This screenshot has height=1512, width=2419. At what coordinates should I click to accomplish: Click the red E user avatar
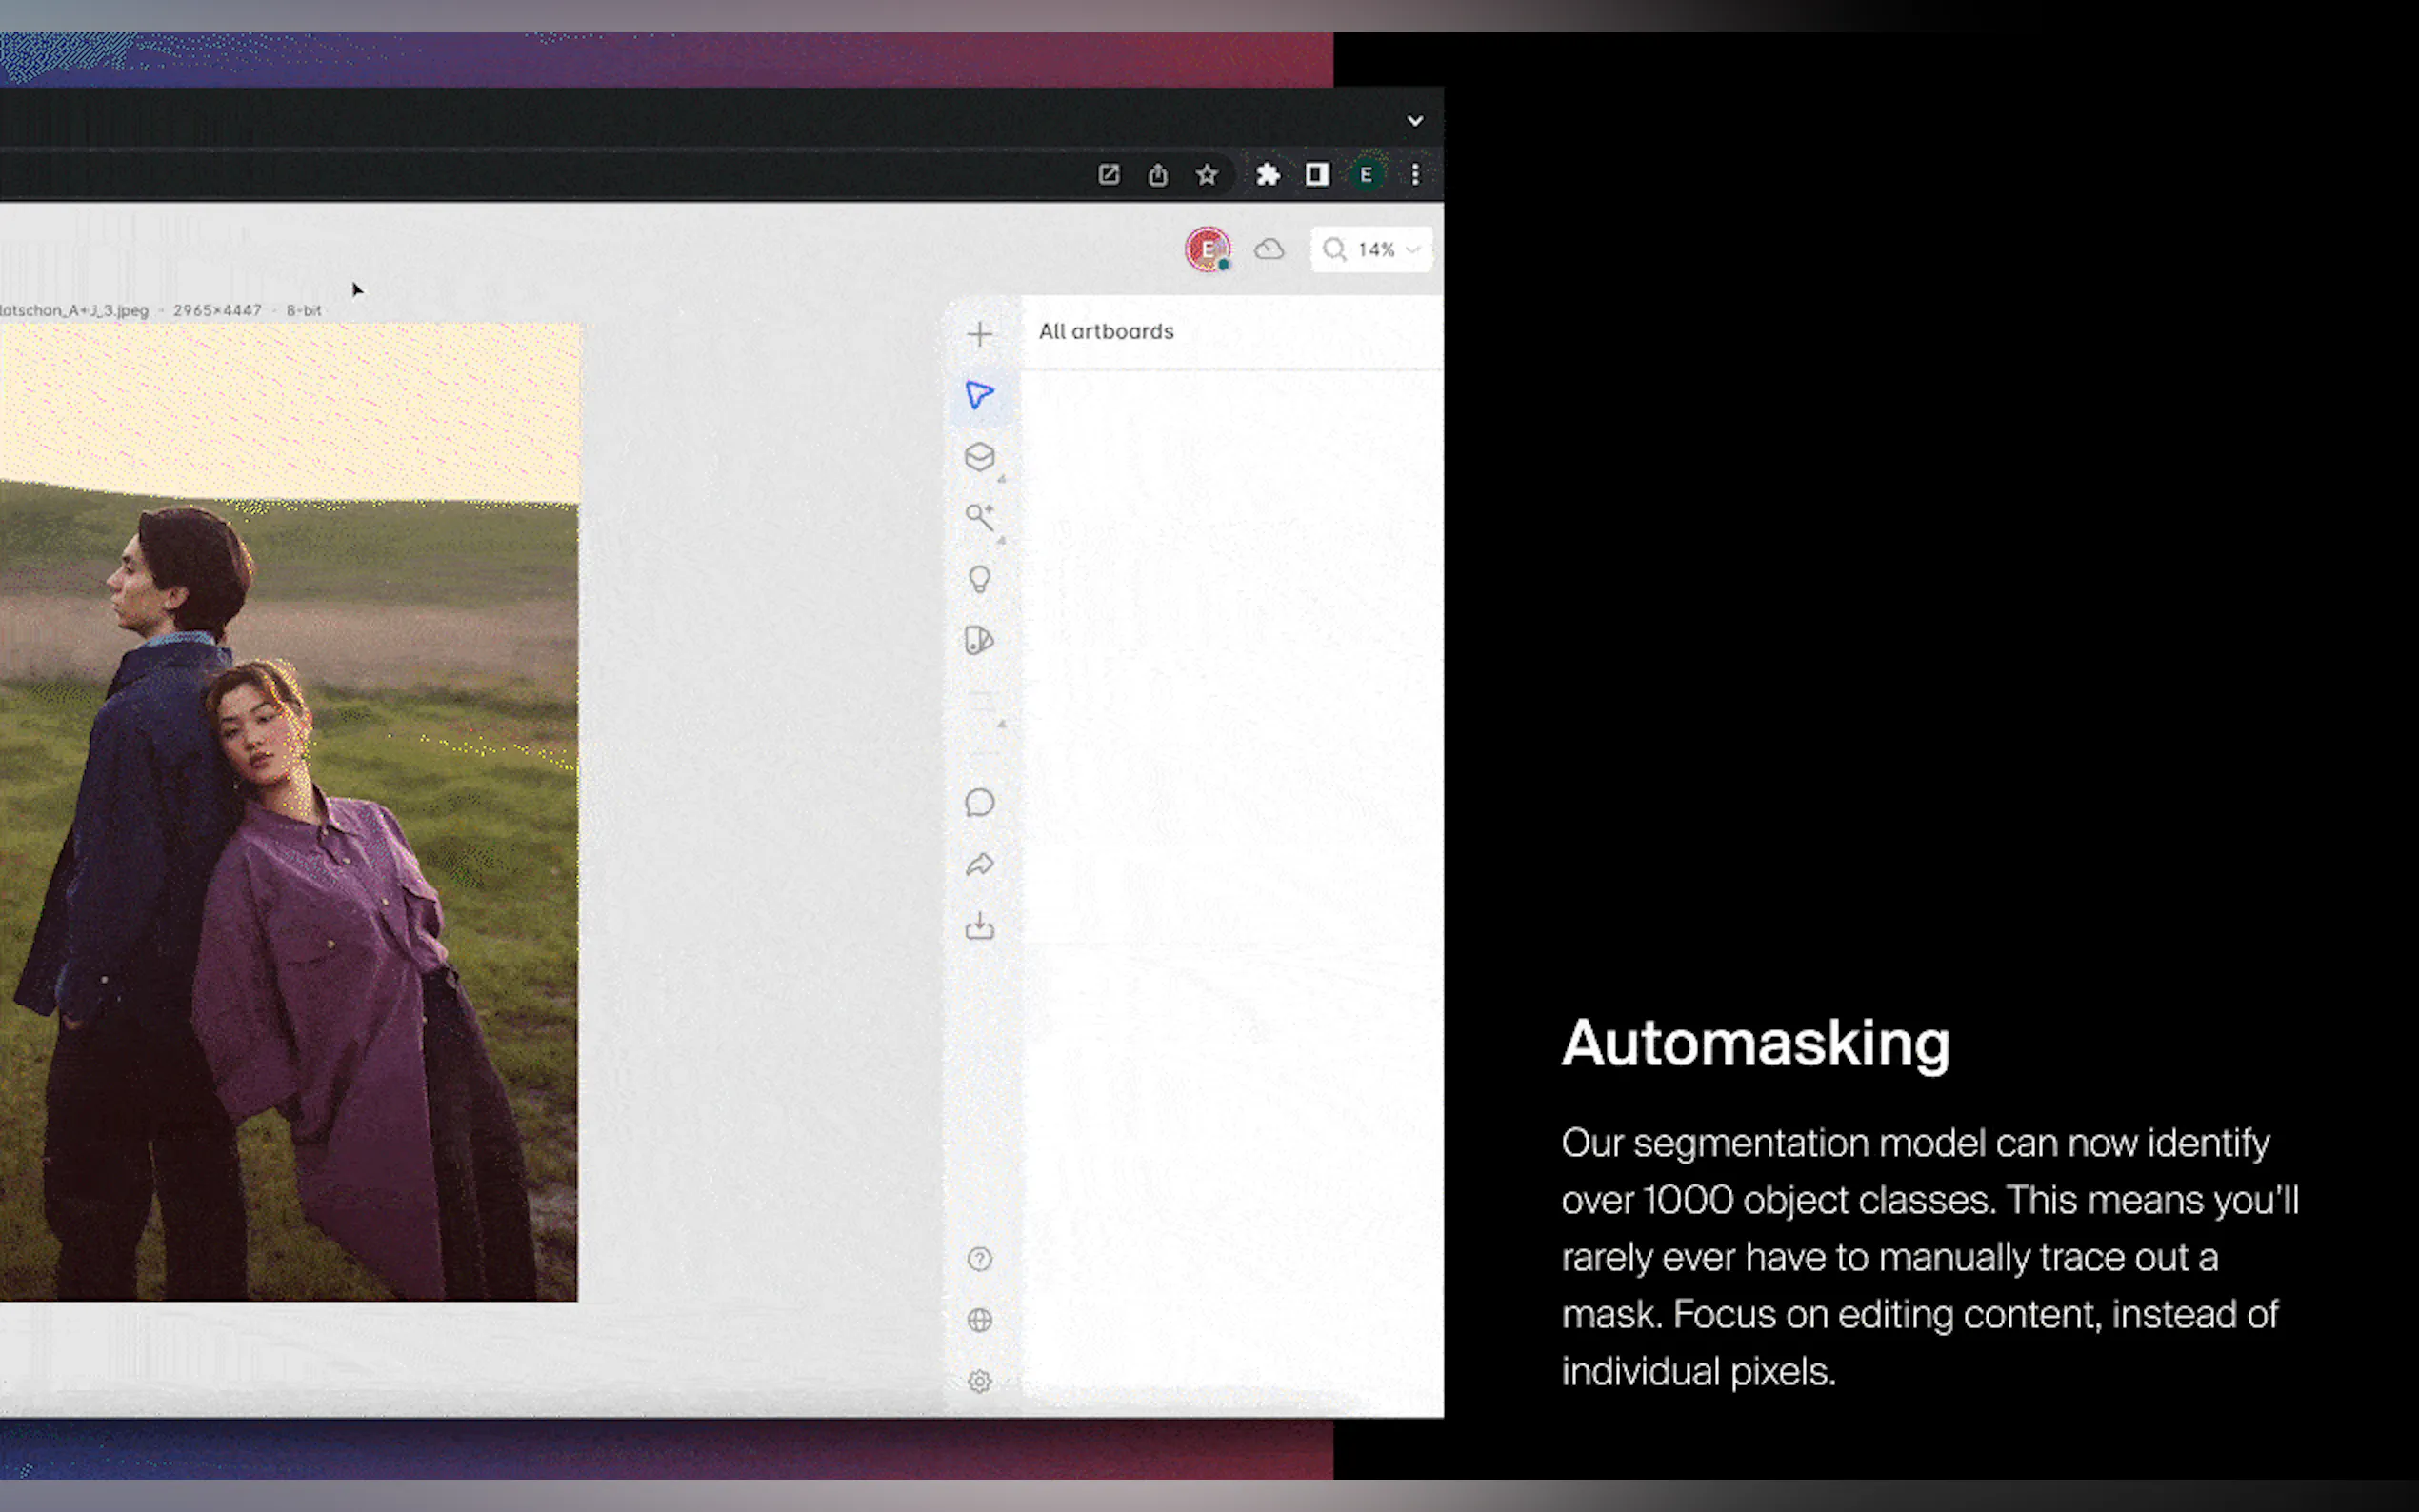(x=1207, y=249)
